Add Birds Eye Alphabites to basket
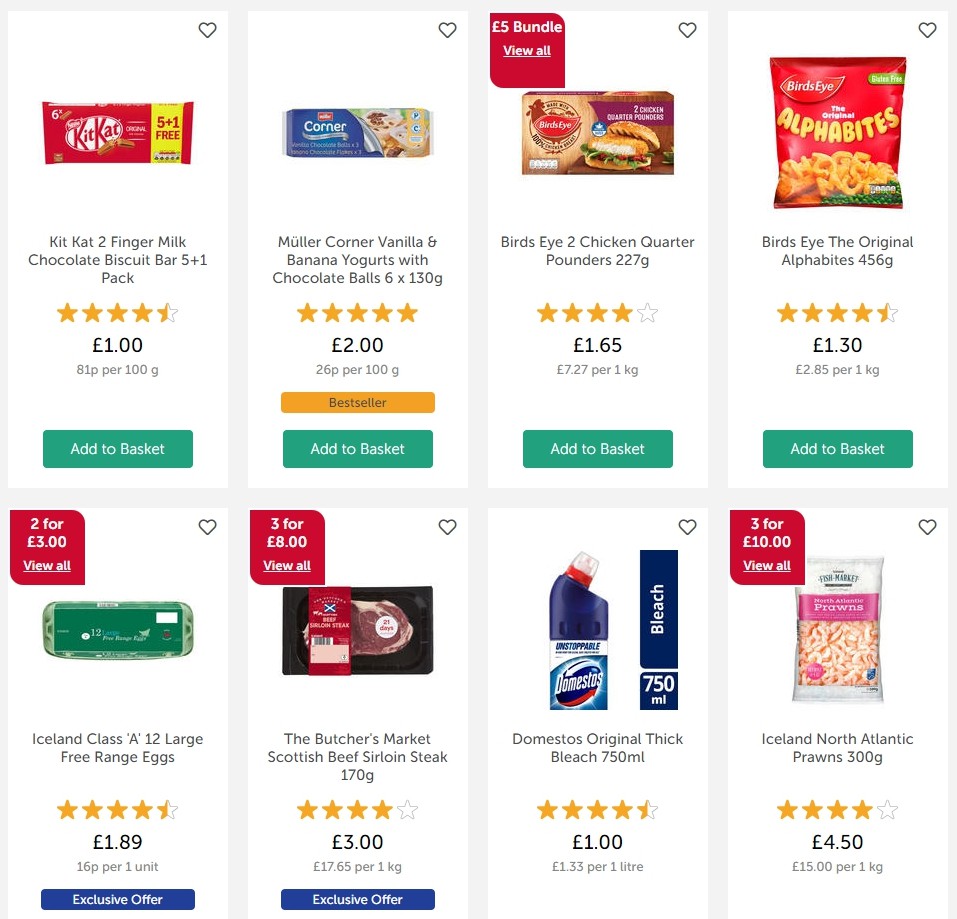This screenshot has height=919, width=957. (x=837, y=449)
